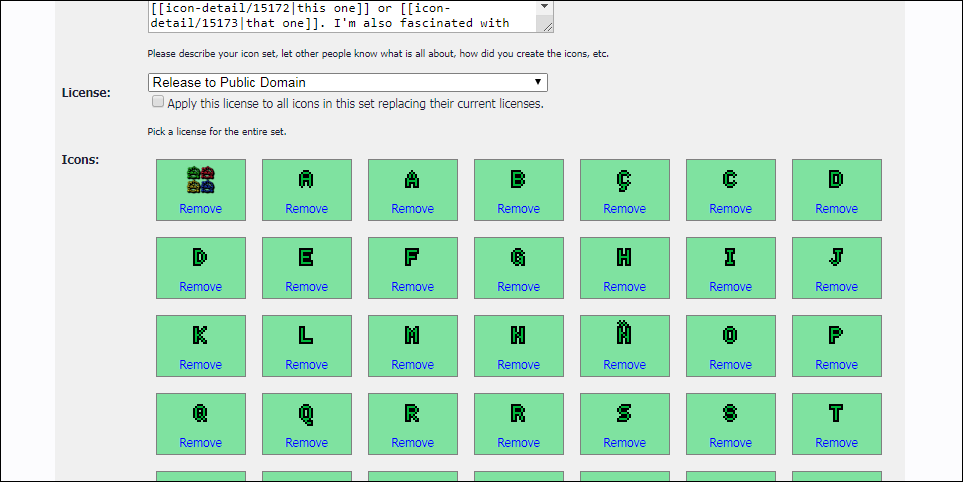Open the License dropdown
Image resolution: width=963 pixels, height=482 pixels.
click(347, 82)
